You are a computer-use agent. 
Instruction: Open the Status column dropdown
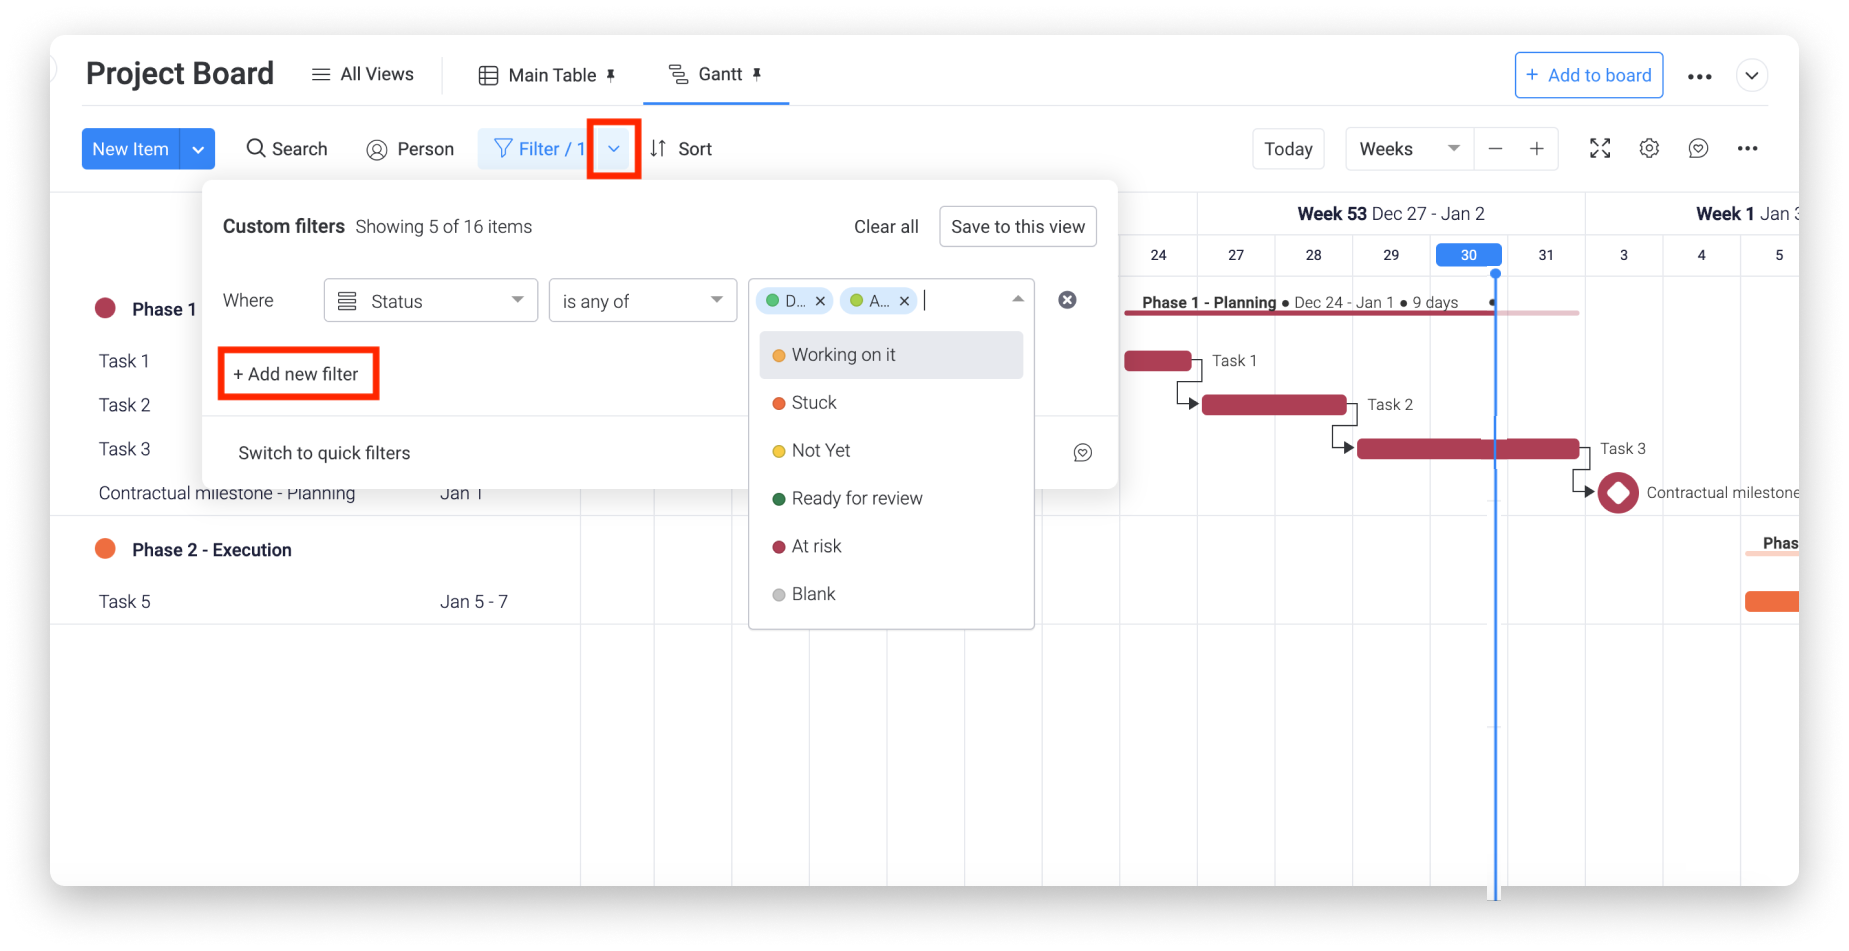[431, 301]
